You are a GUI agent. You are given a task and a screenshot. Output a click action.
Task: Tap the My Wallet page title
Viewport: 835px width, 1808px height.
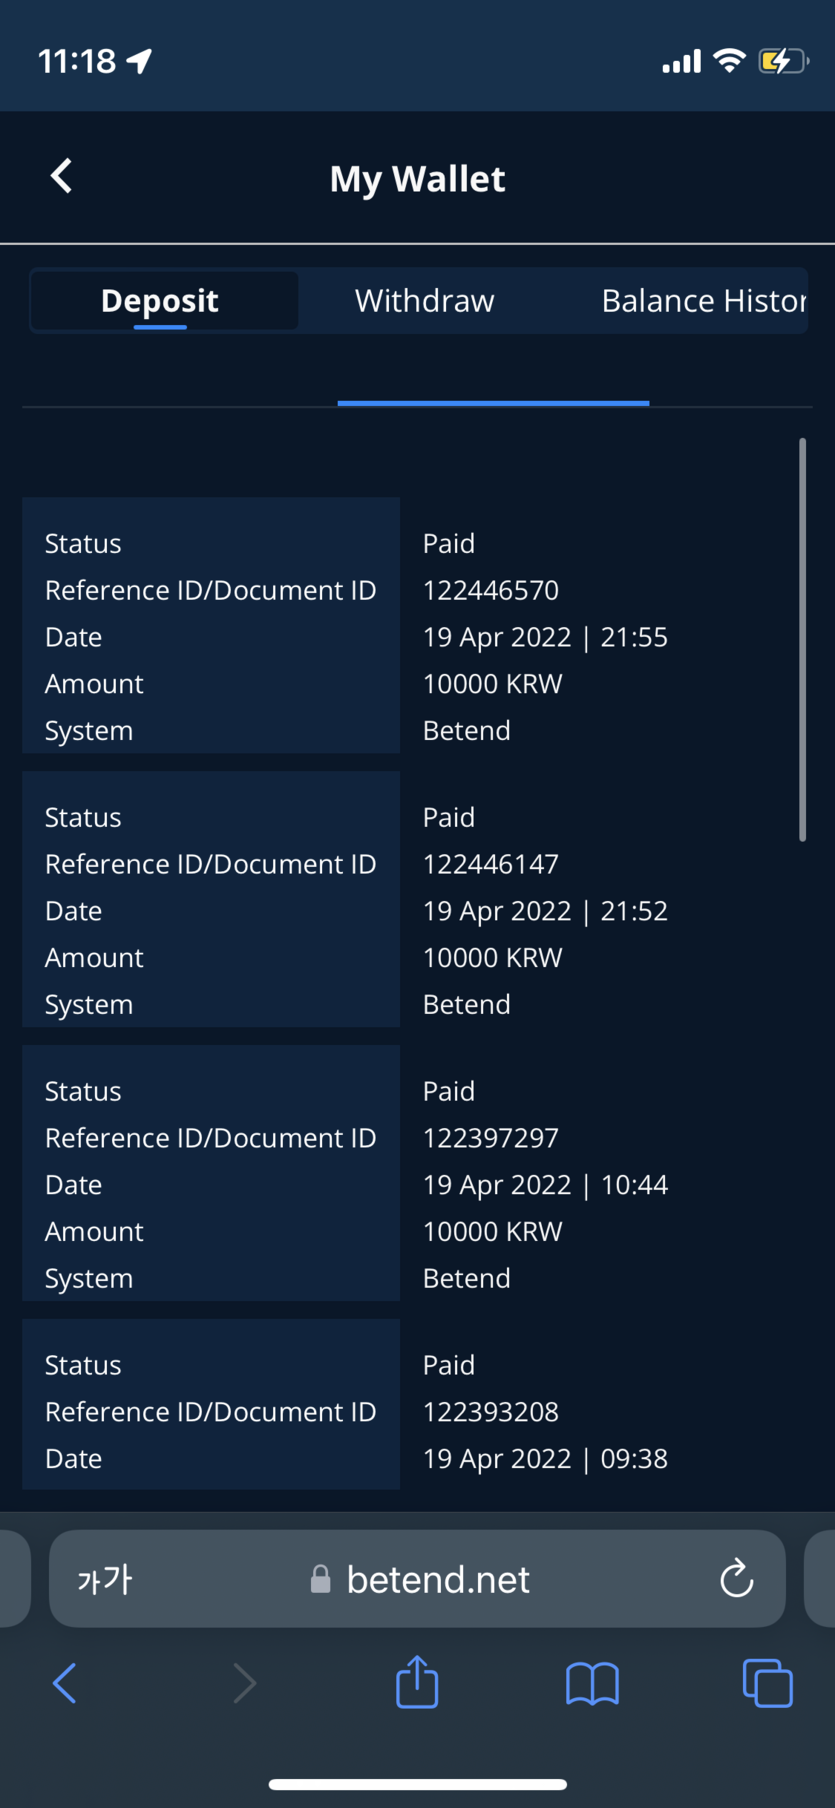[418, 179]
